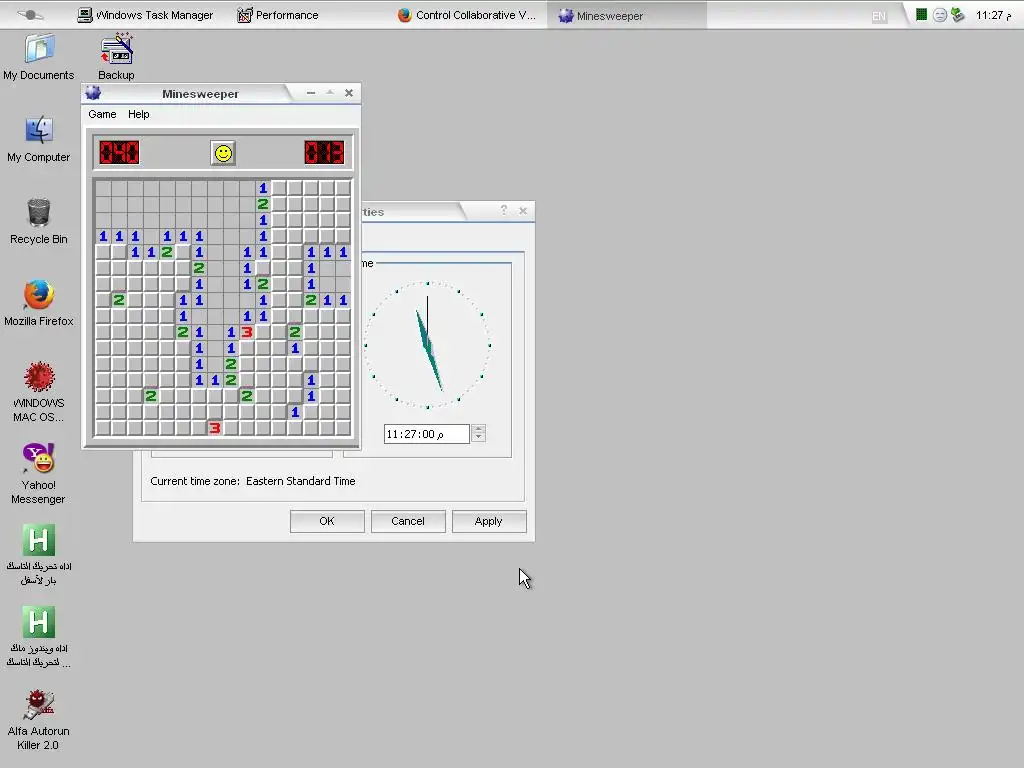Image resolution: width=1024 pixels, height=768 pixels.
Task: Minimize the Minesweeper window
Action: [x=311, y=93]
